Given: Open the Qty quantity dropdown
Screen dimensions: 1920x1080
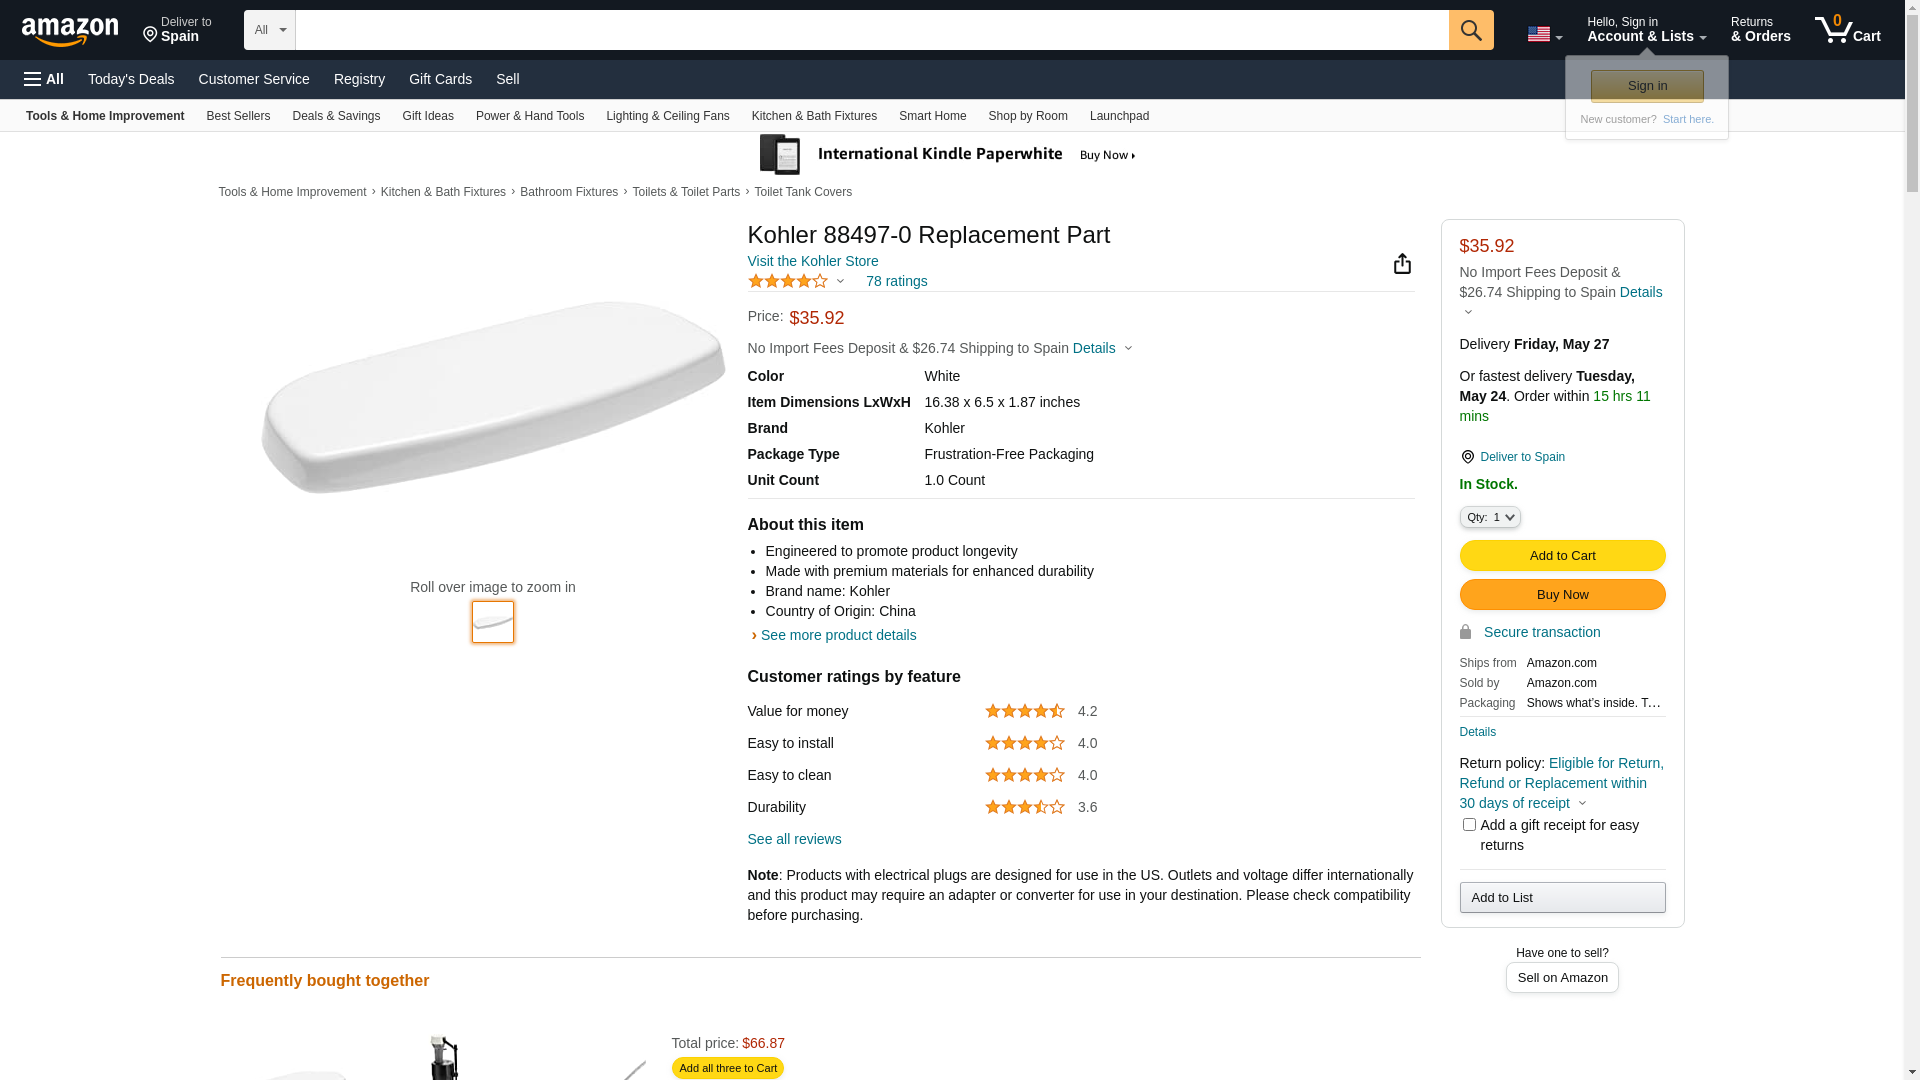Looking at the screenshot, I should 1489,517.
